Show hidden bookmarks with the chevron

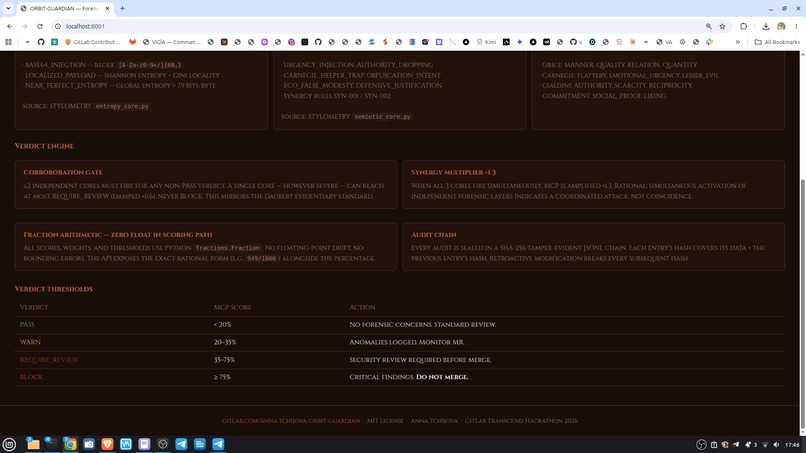738,42
